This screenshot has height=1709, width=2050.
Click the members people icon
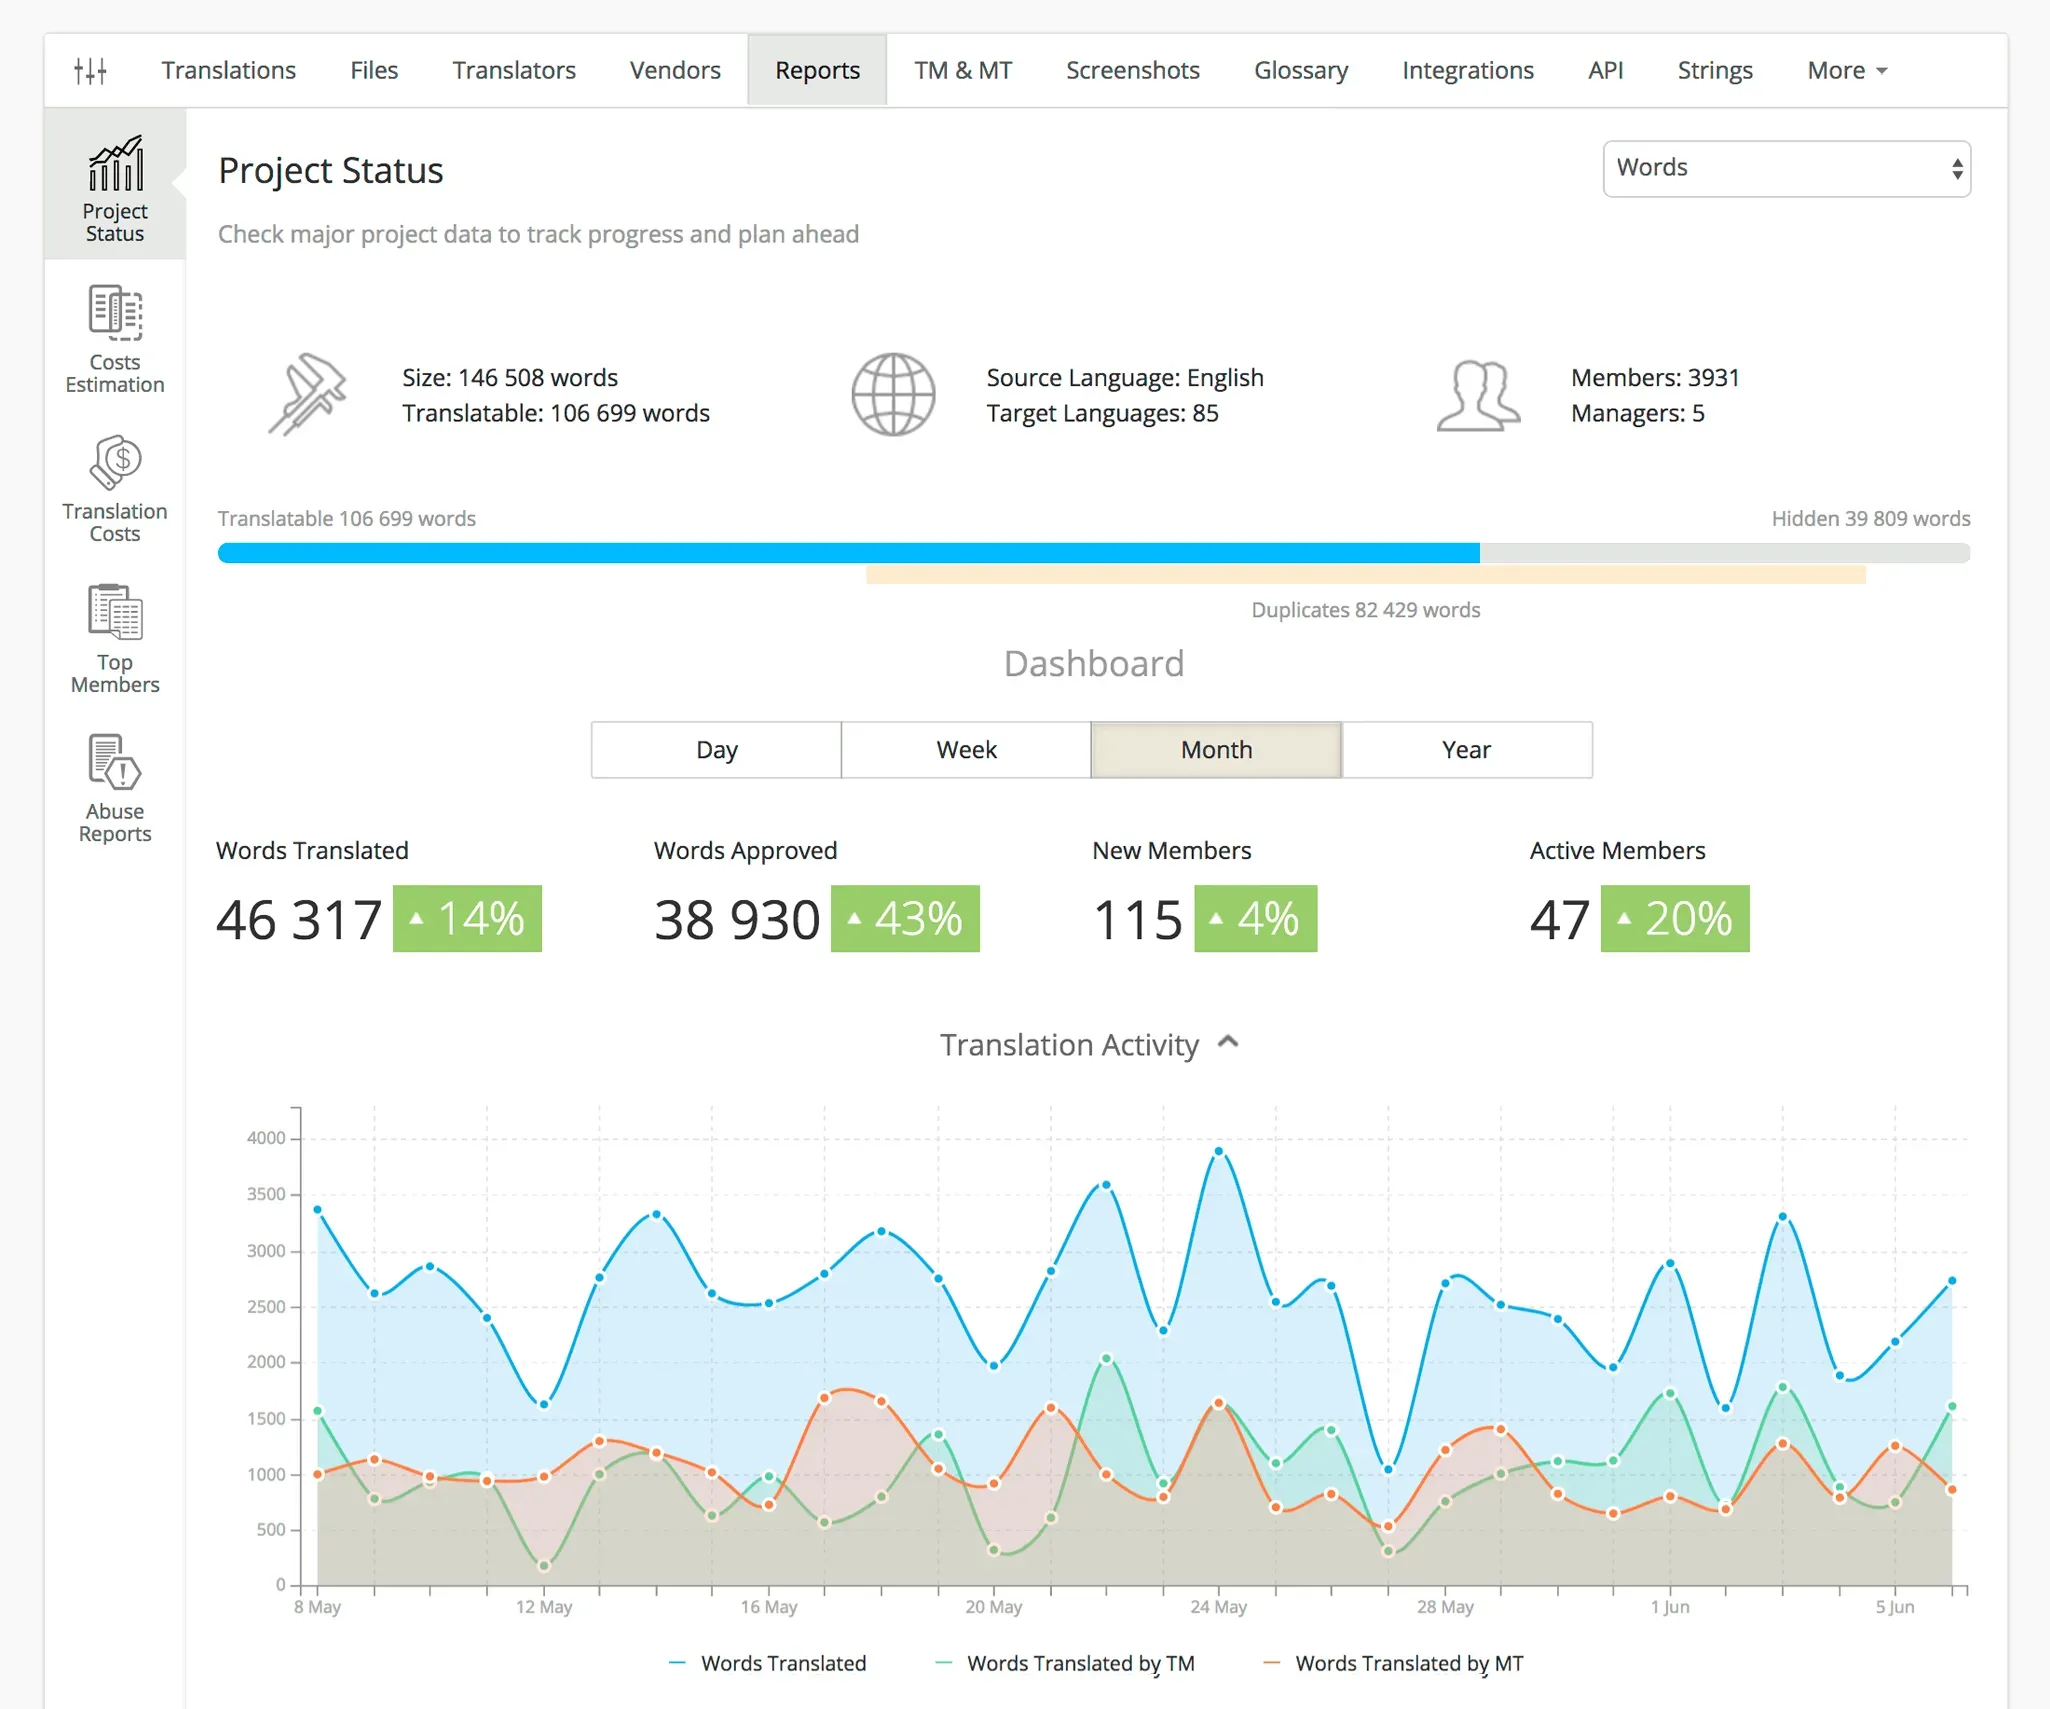[1478, 396]
